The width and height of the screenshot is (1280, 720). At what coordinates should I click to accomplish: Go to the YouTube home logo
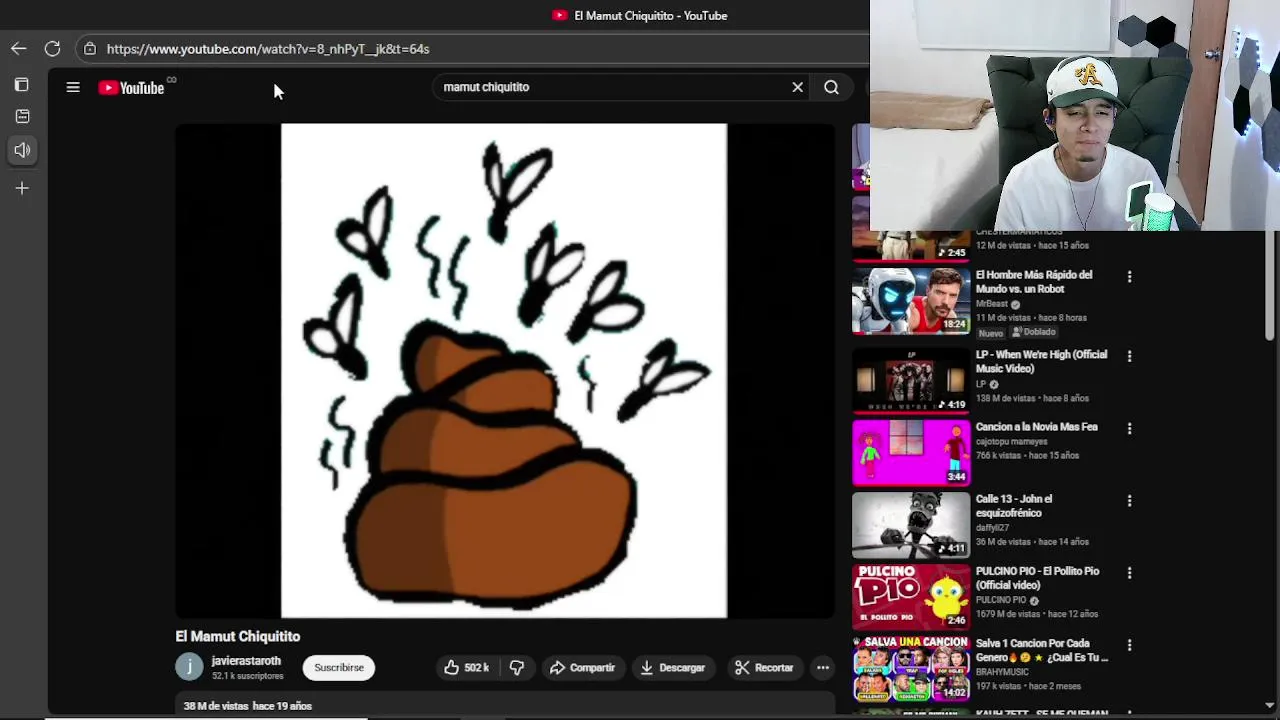coord(132,88)
